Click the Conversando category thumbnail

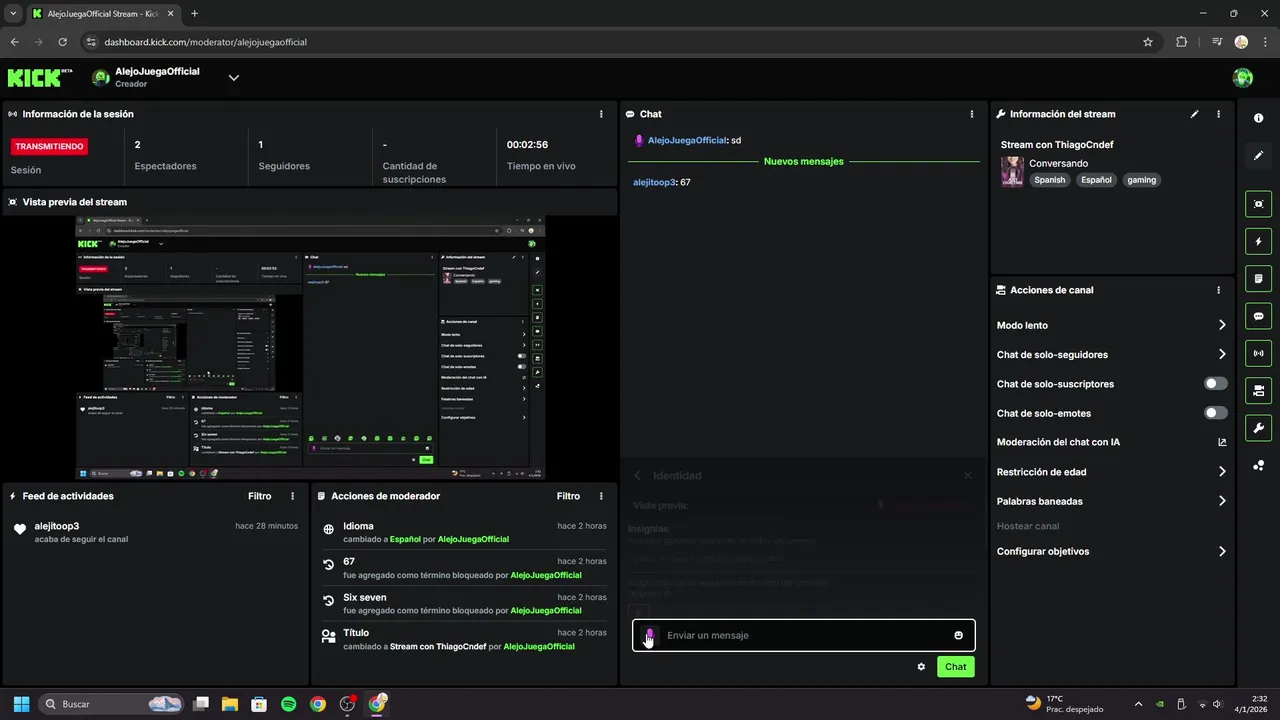point(1012,172)
